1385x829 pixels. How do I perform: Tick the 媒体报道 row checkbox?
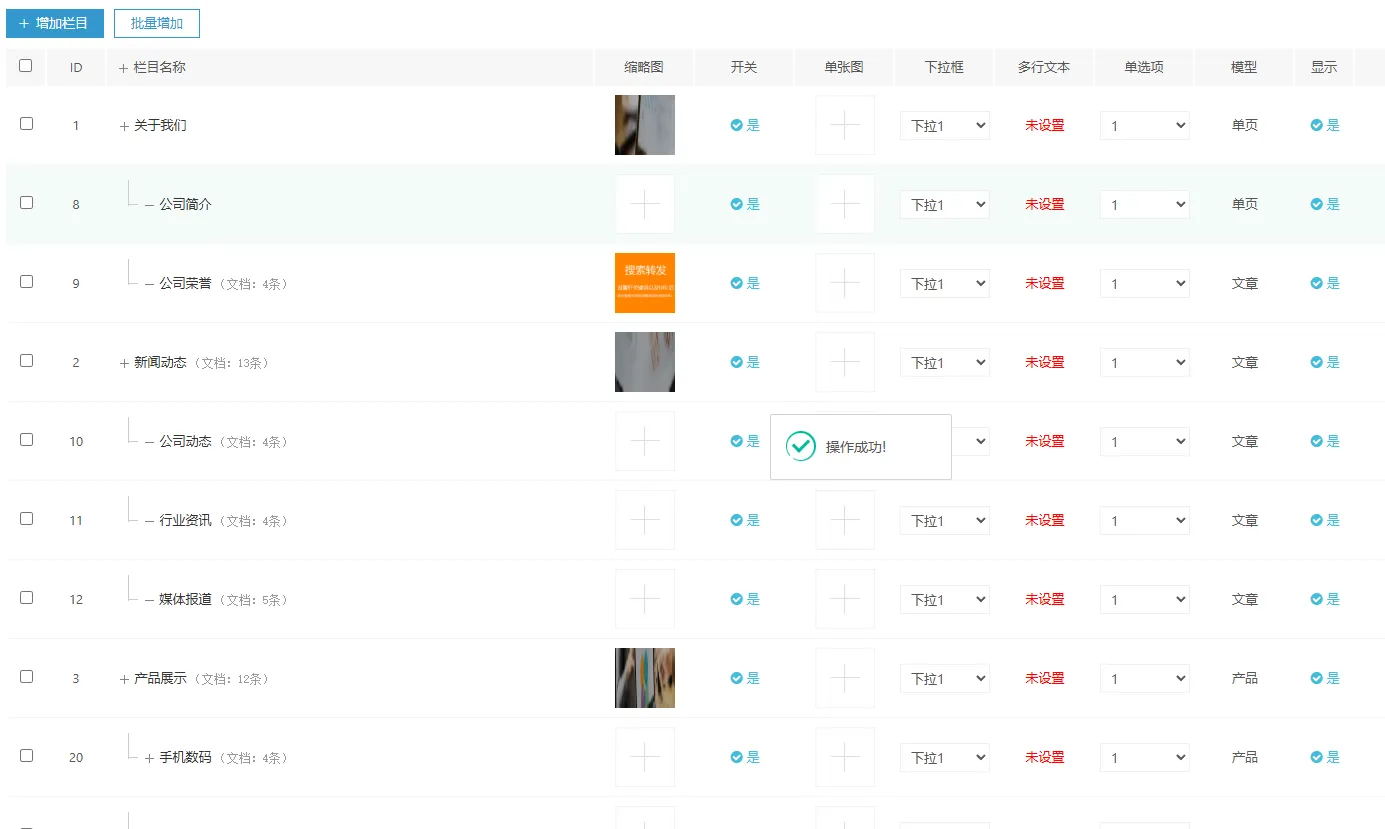point(26,598)
